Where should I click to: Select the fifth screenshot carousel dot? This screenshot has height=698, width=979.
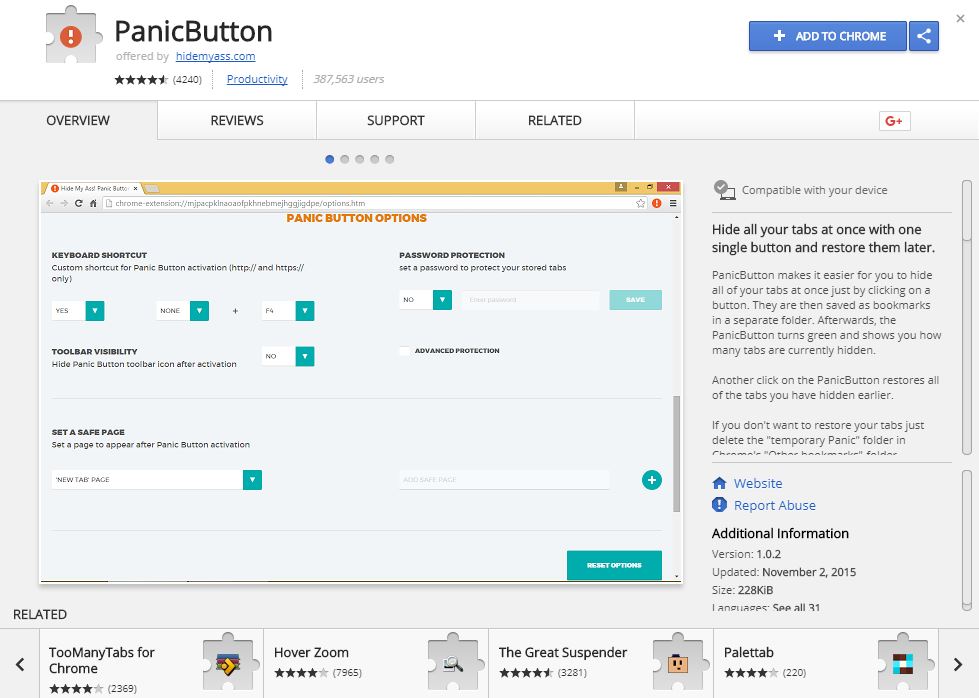pos(390,159)
